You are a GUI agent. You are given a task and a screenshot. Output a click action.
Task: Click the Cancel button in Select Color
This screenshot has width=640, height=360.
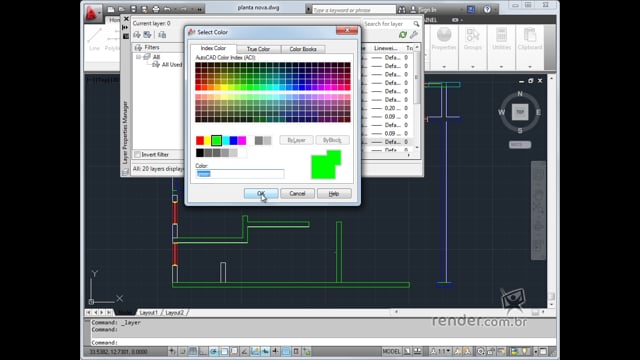pos(297,193)
